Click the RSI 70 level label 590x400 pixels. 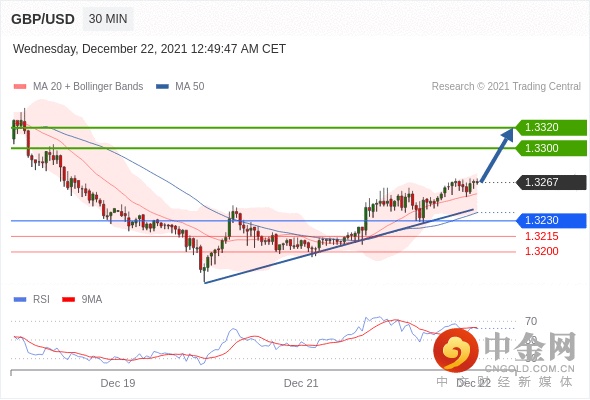click(x=531, y=321)
